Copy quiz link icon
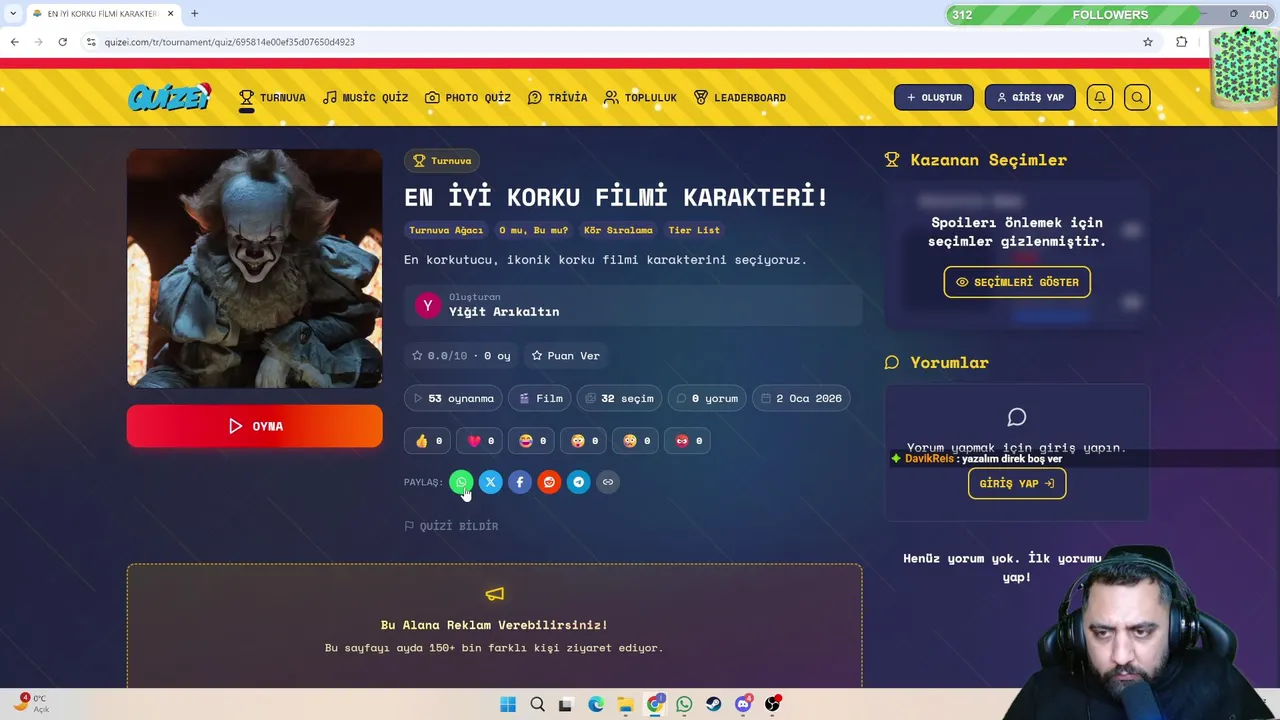The height and width of the screenshot is (720, 1280). pyautogui.click(x=607, y=482)
